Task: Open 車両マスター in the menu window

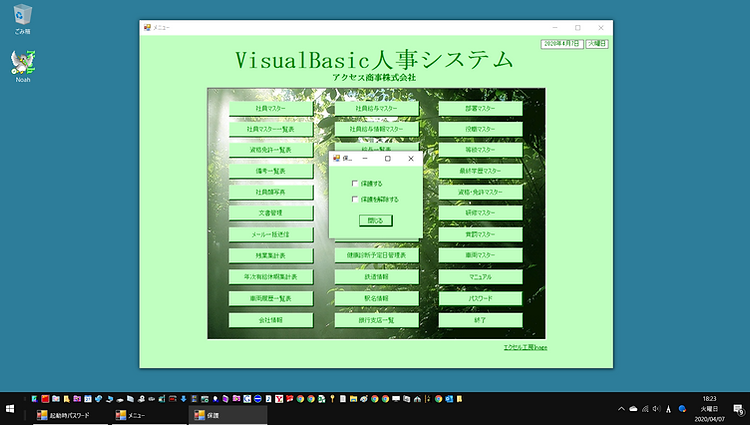Action: [480, 256]
